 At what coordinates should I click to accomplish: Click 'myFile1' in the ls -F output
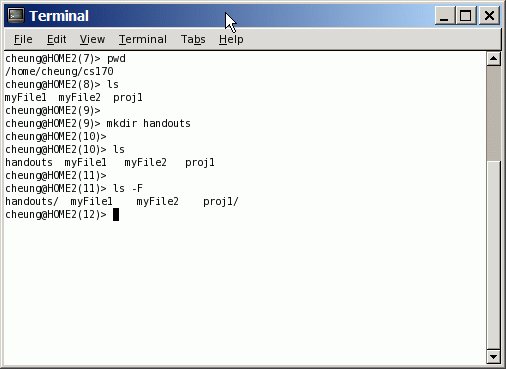point(92,201)
